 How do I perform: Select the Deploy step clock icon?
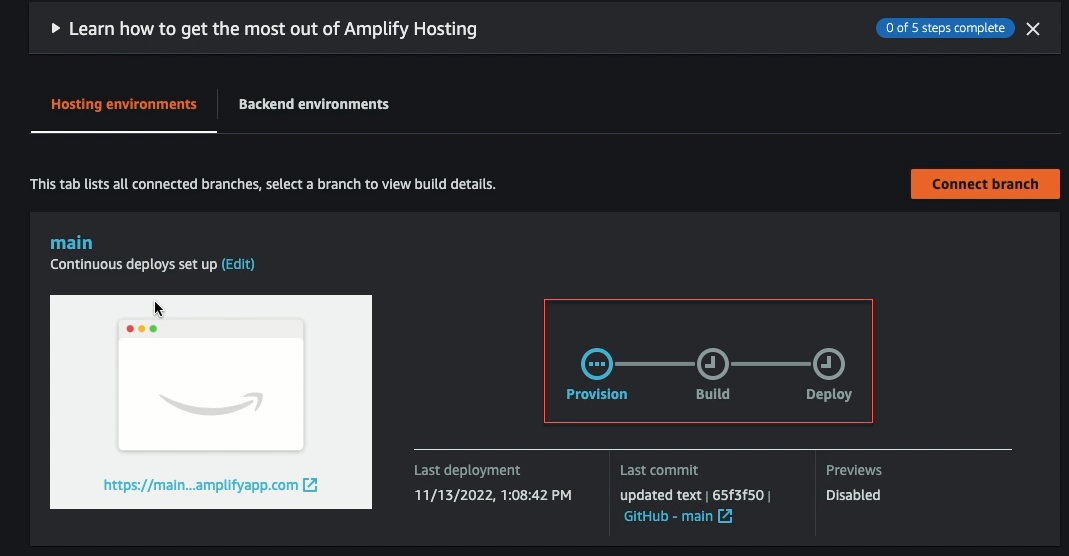pyautogui.click(x=828, y=364)
